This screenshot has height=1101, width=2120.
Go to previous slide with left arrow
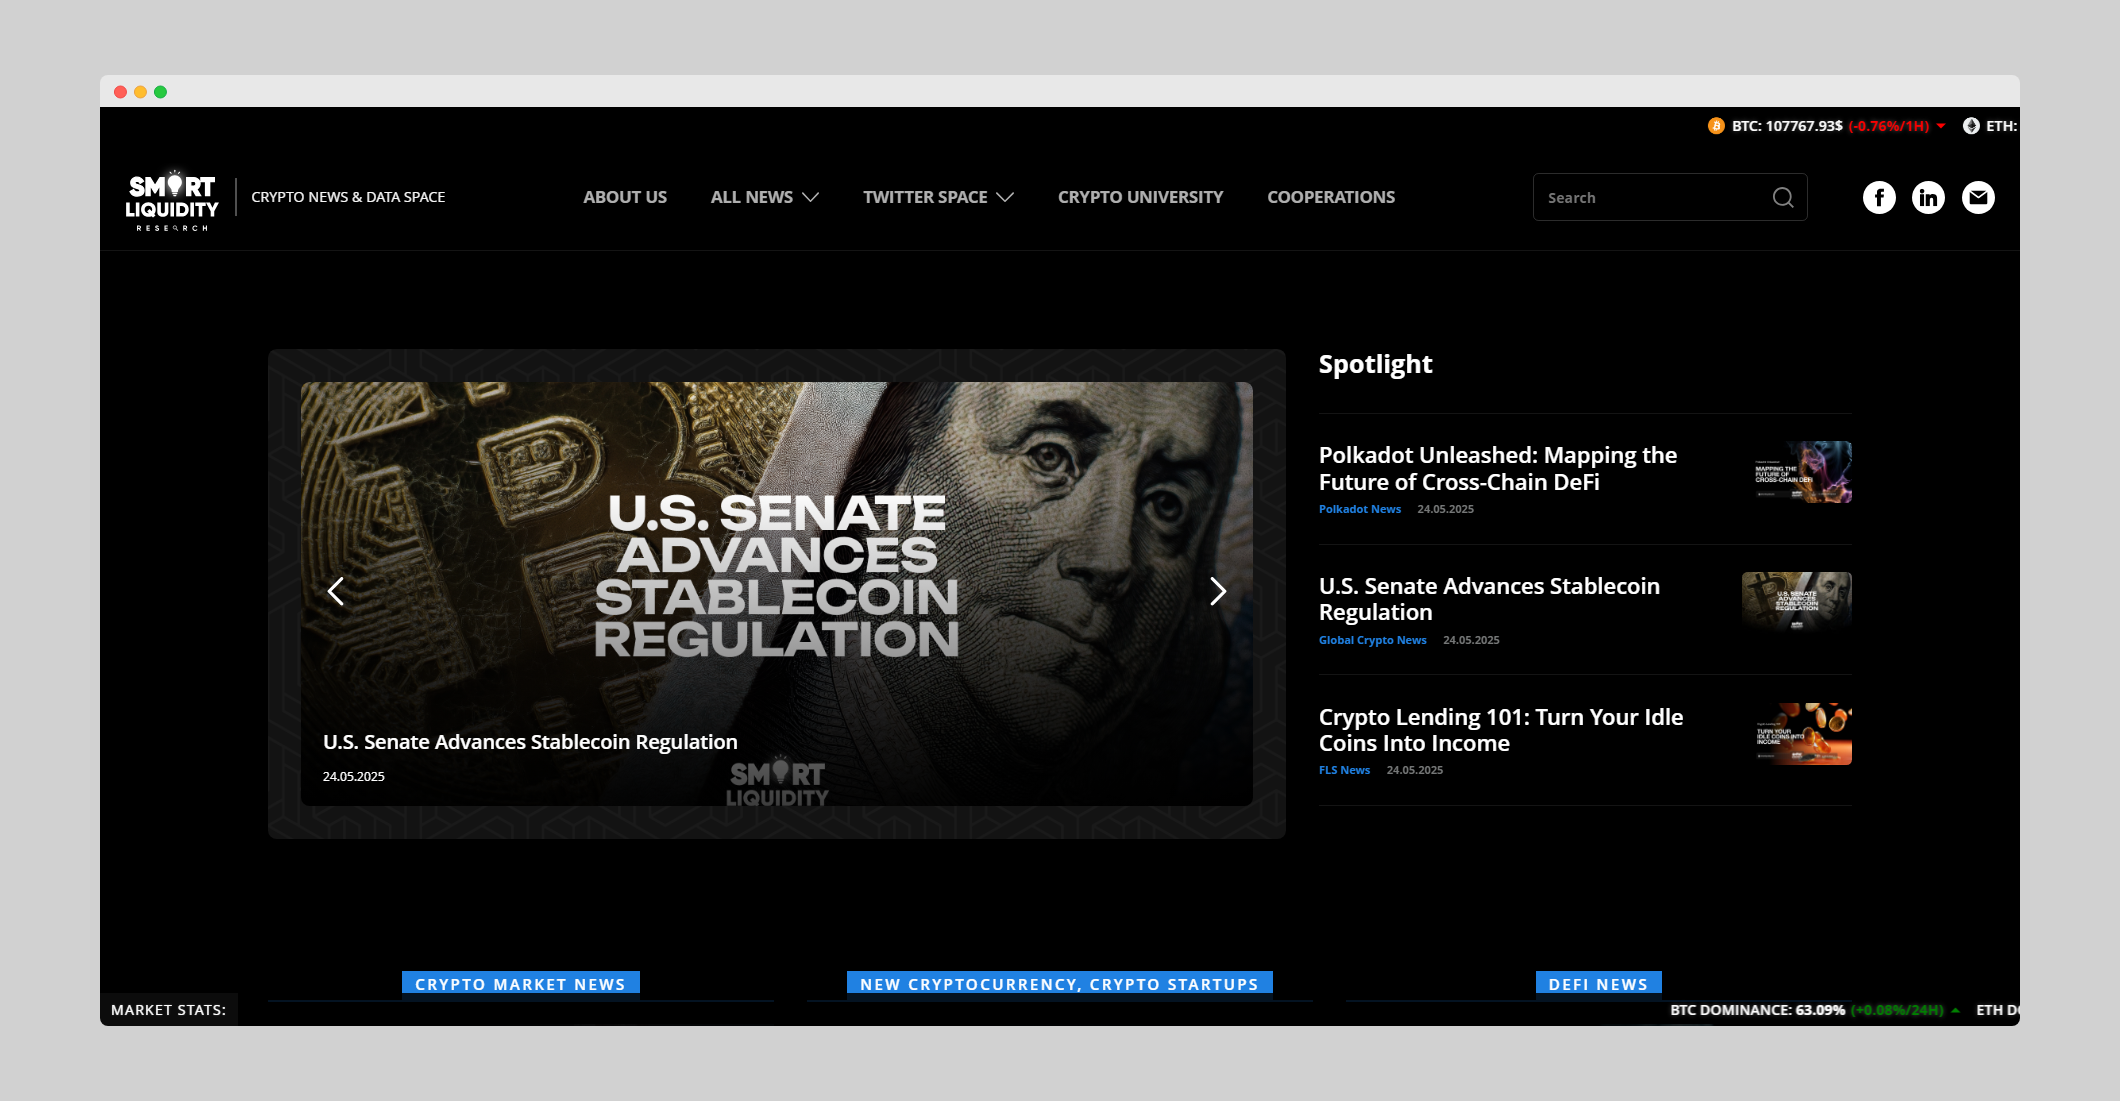[x=336, y=591]
